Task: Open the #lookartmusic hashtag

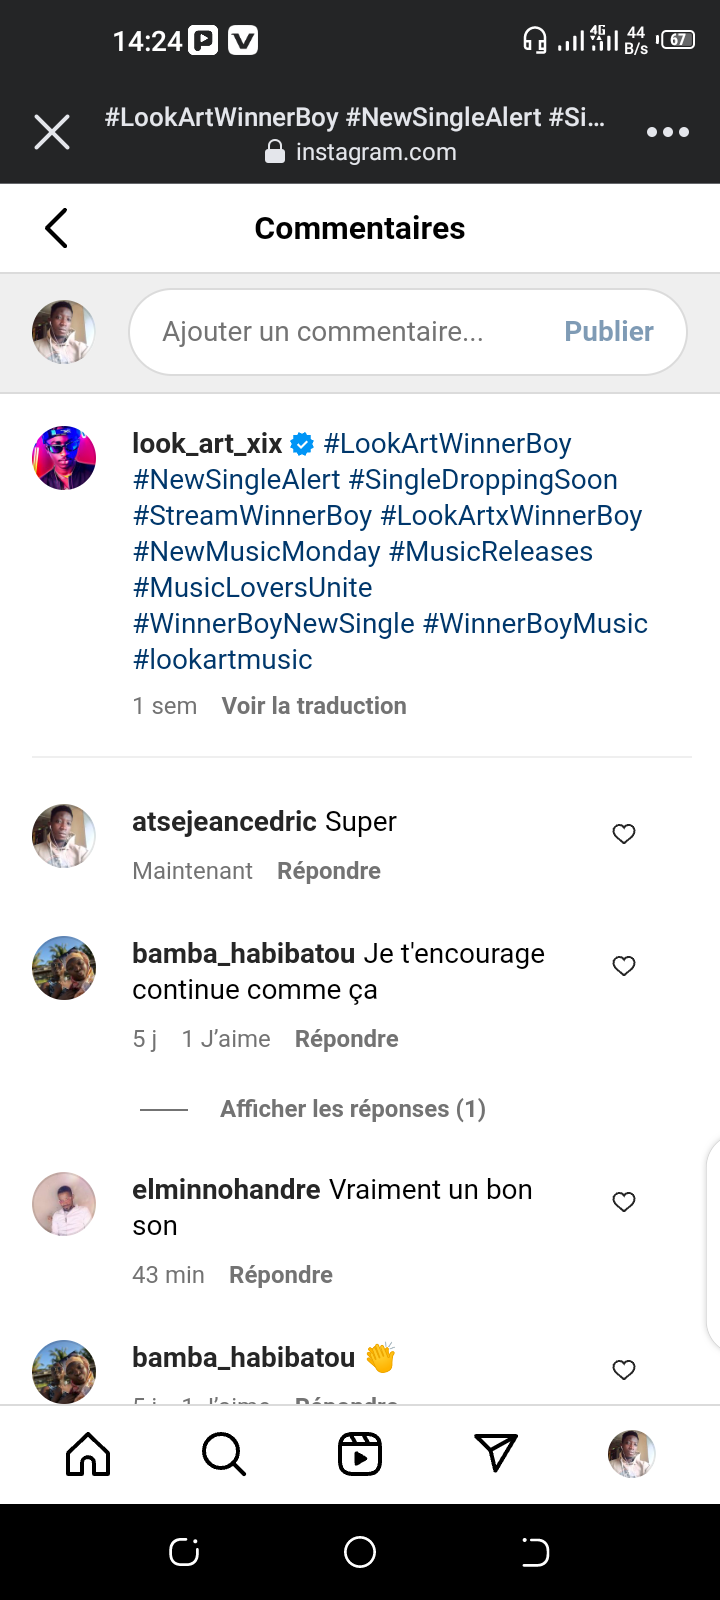Action: tap(223, 660)
